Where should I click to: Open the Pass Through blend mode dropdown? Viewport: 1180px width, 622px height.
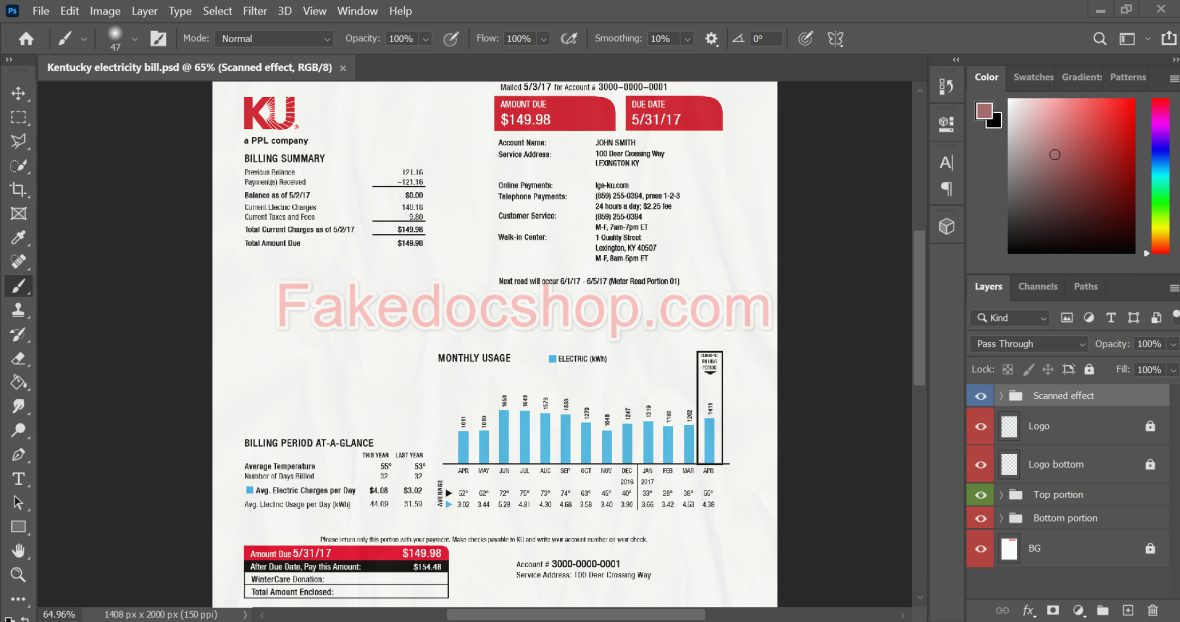pos(1029,344)
